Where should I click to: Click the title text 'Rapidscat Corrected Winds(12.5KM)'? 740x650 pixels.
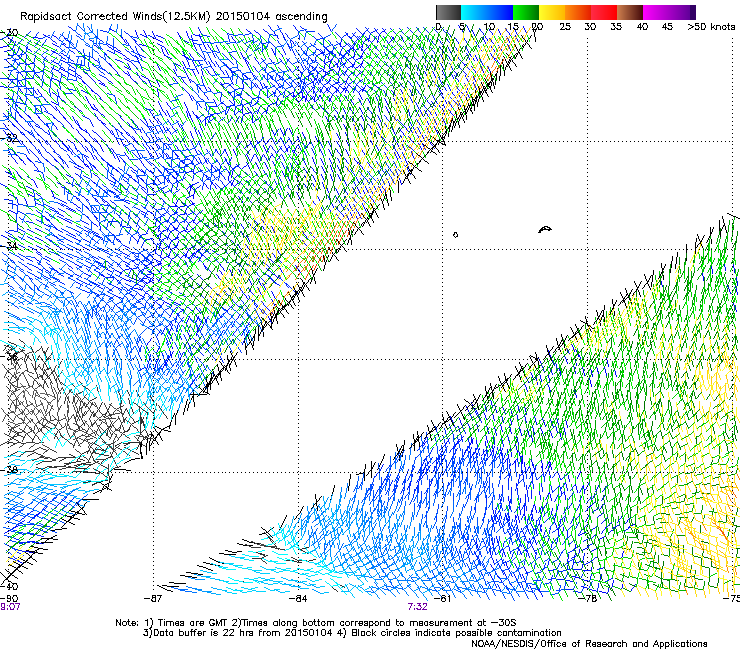click(115, 17)
